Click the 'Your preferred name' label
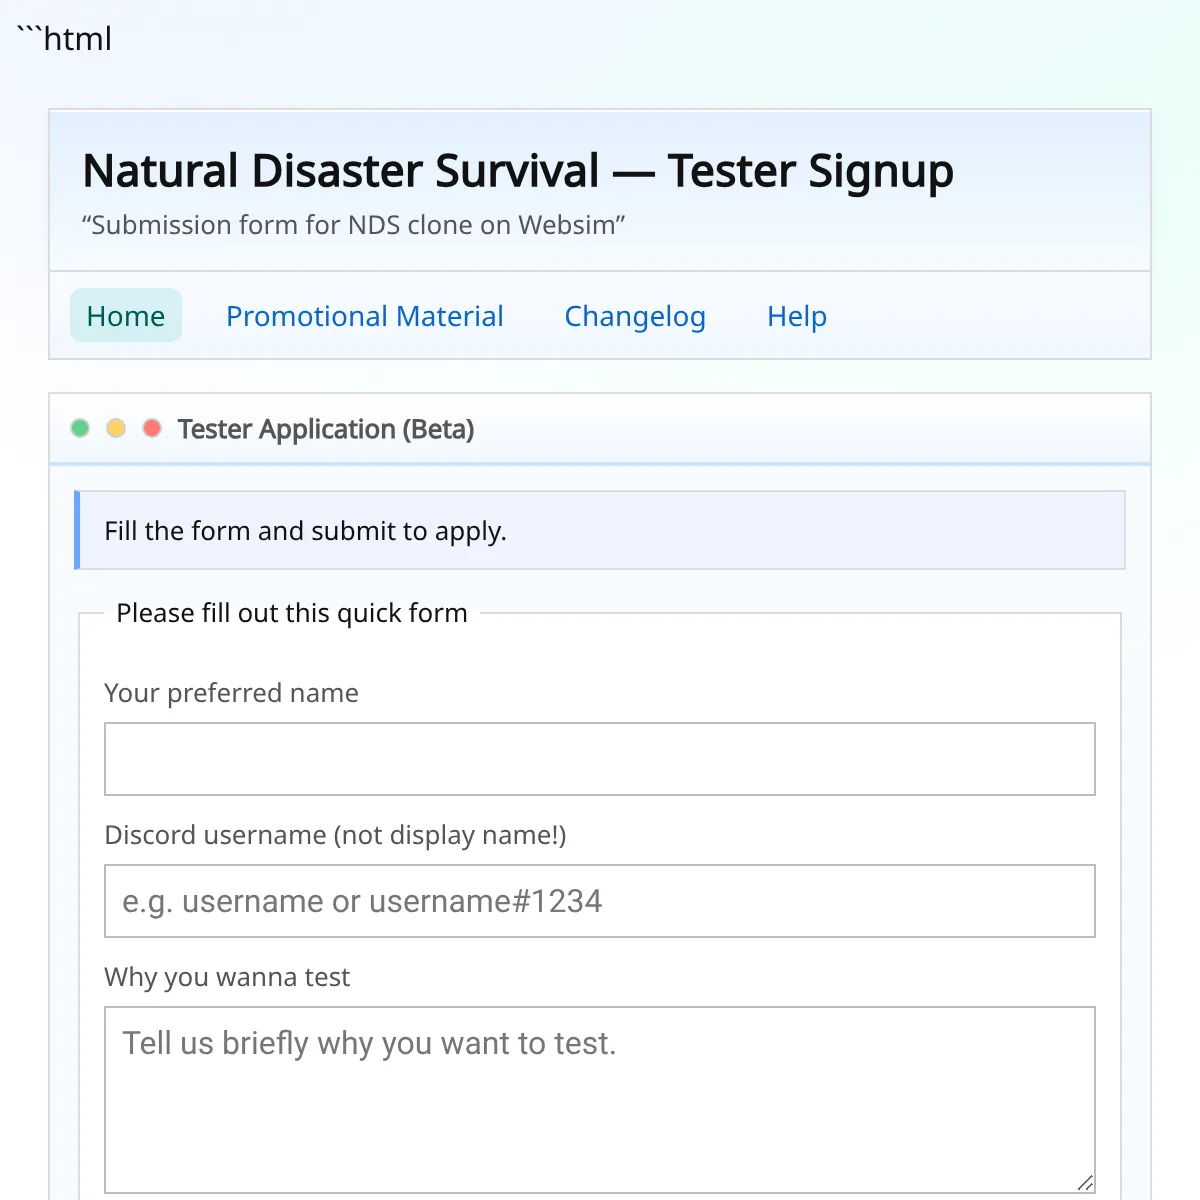 231,692
